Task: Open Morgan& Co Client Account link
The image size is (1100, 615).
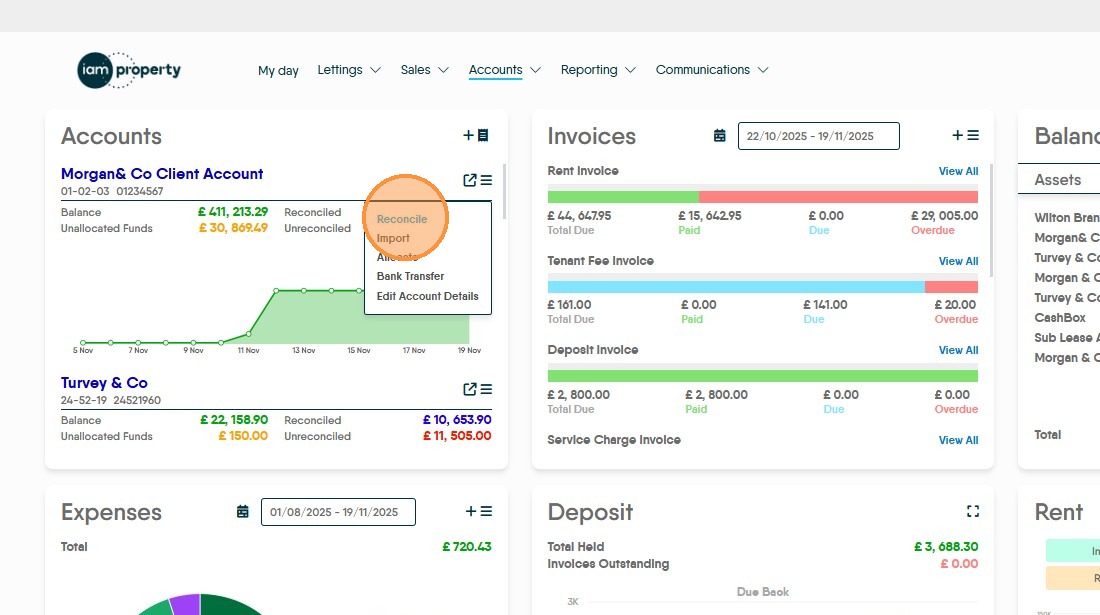Action: pos(162,174)
